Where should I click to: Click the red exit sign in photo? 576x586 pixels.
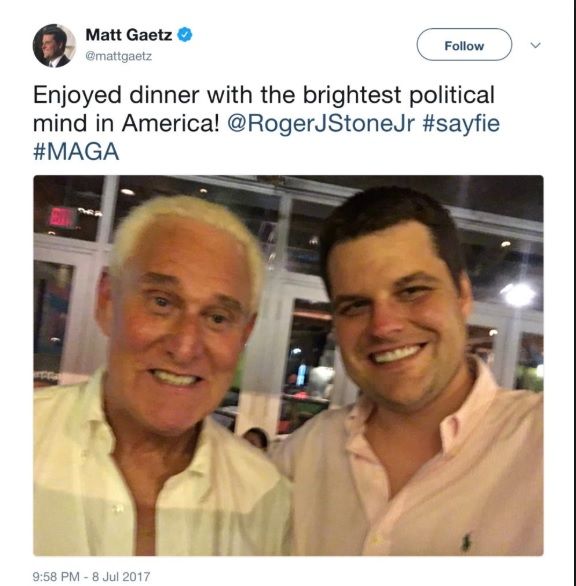[62, 217]
